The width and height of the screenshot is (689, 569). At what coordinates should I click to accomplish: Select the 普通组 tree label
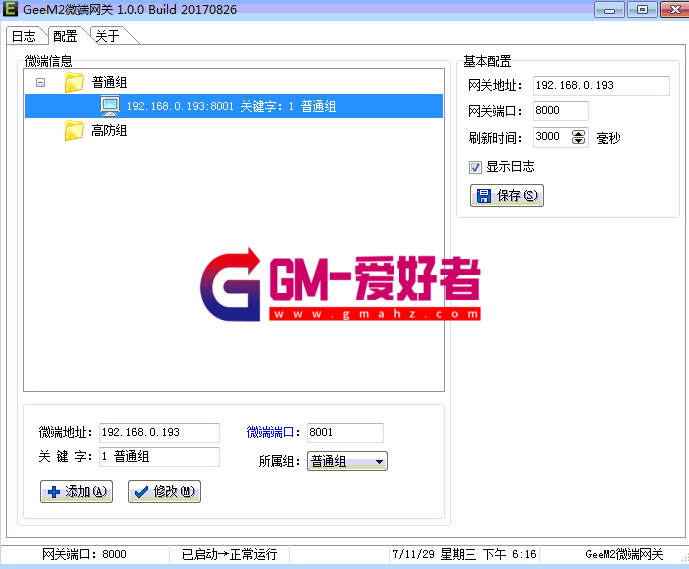click(x=109, y=82)
